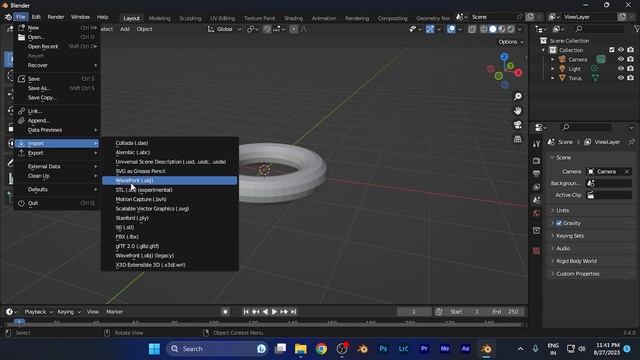Expand the Camera item in Outliner
This screenshot has width=640, height=360.
point(553,60)
